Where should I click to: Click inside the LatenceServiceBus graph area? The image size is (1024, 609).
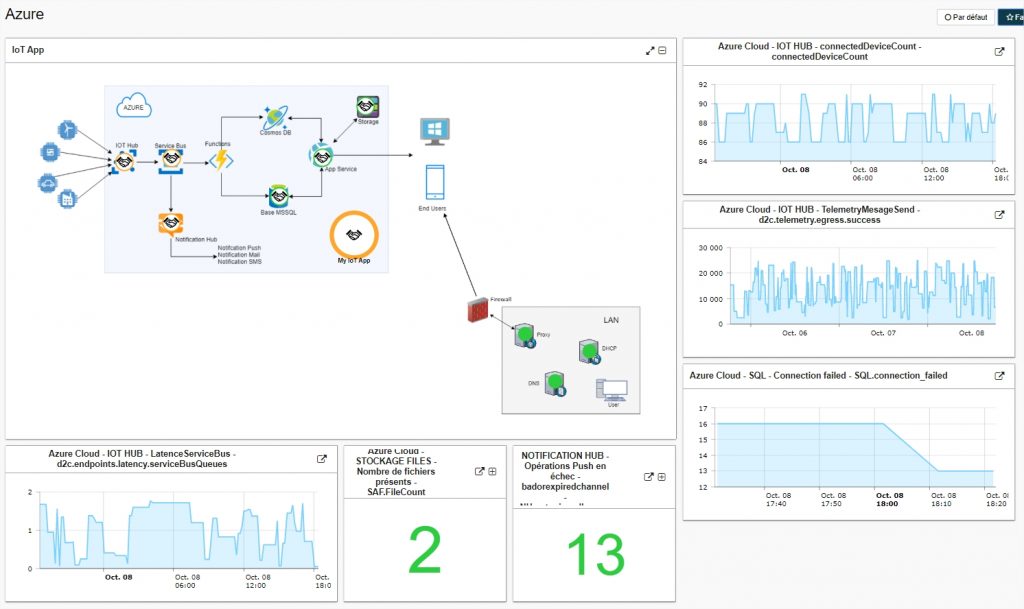(x=178, y=530)
